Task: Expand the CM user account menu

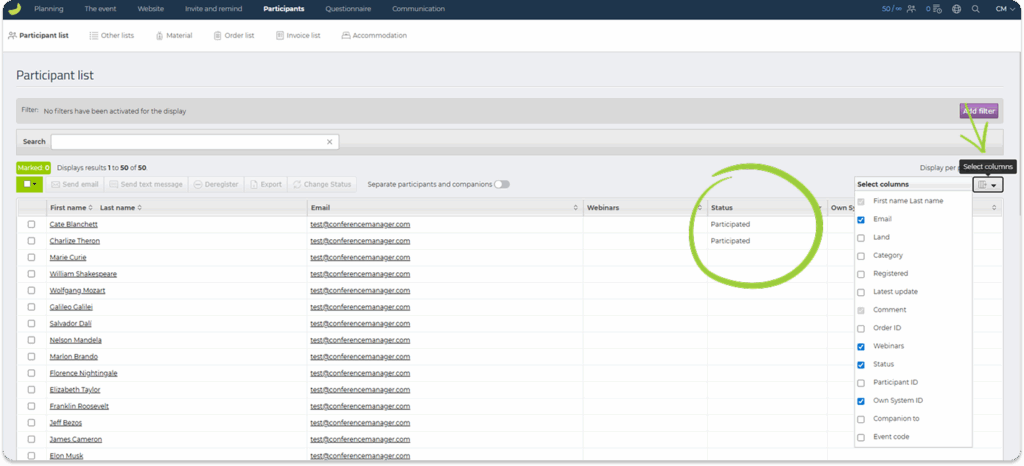Action: 1003,9
